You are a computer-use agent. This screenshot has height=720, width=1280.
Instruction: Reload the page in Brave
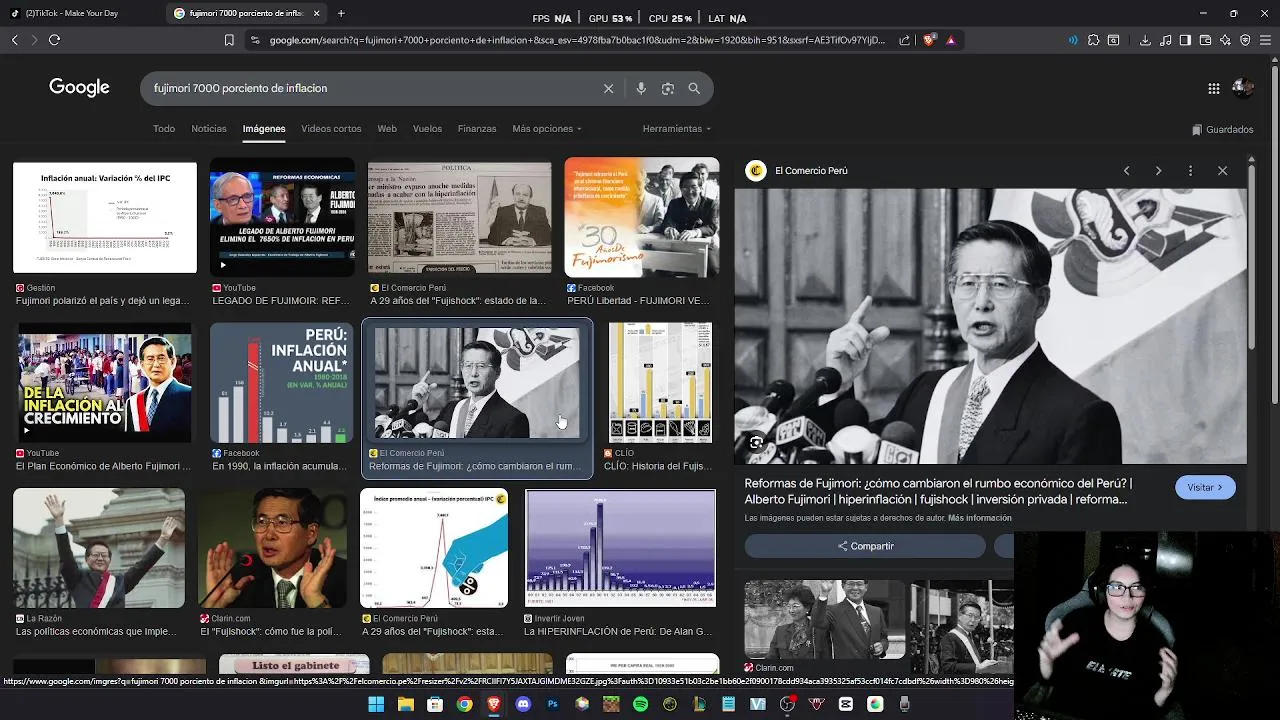(x=54, y=40)
